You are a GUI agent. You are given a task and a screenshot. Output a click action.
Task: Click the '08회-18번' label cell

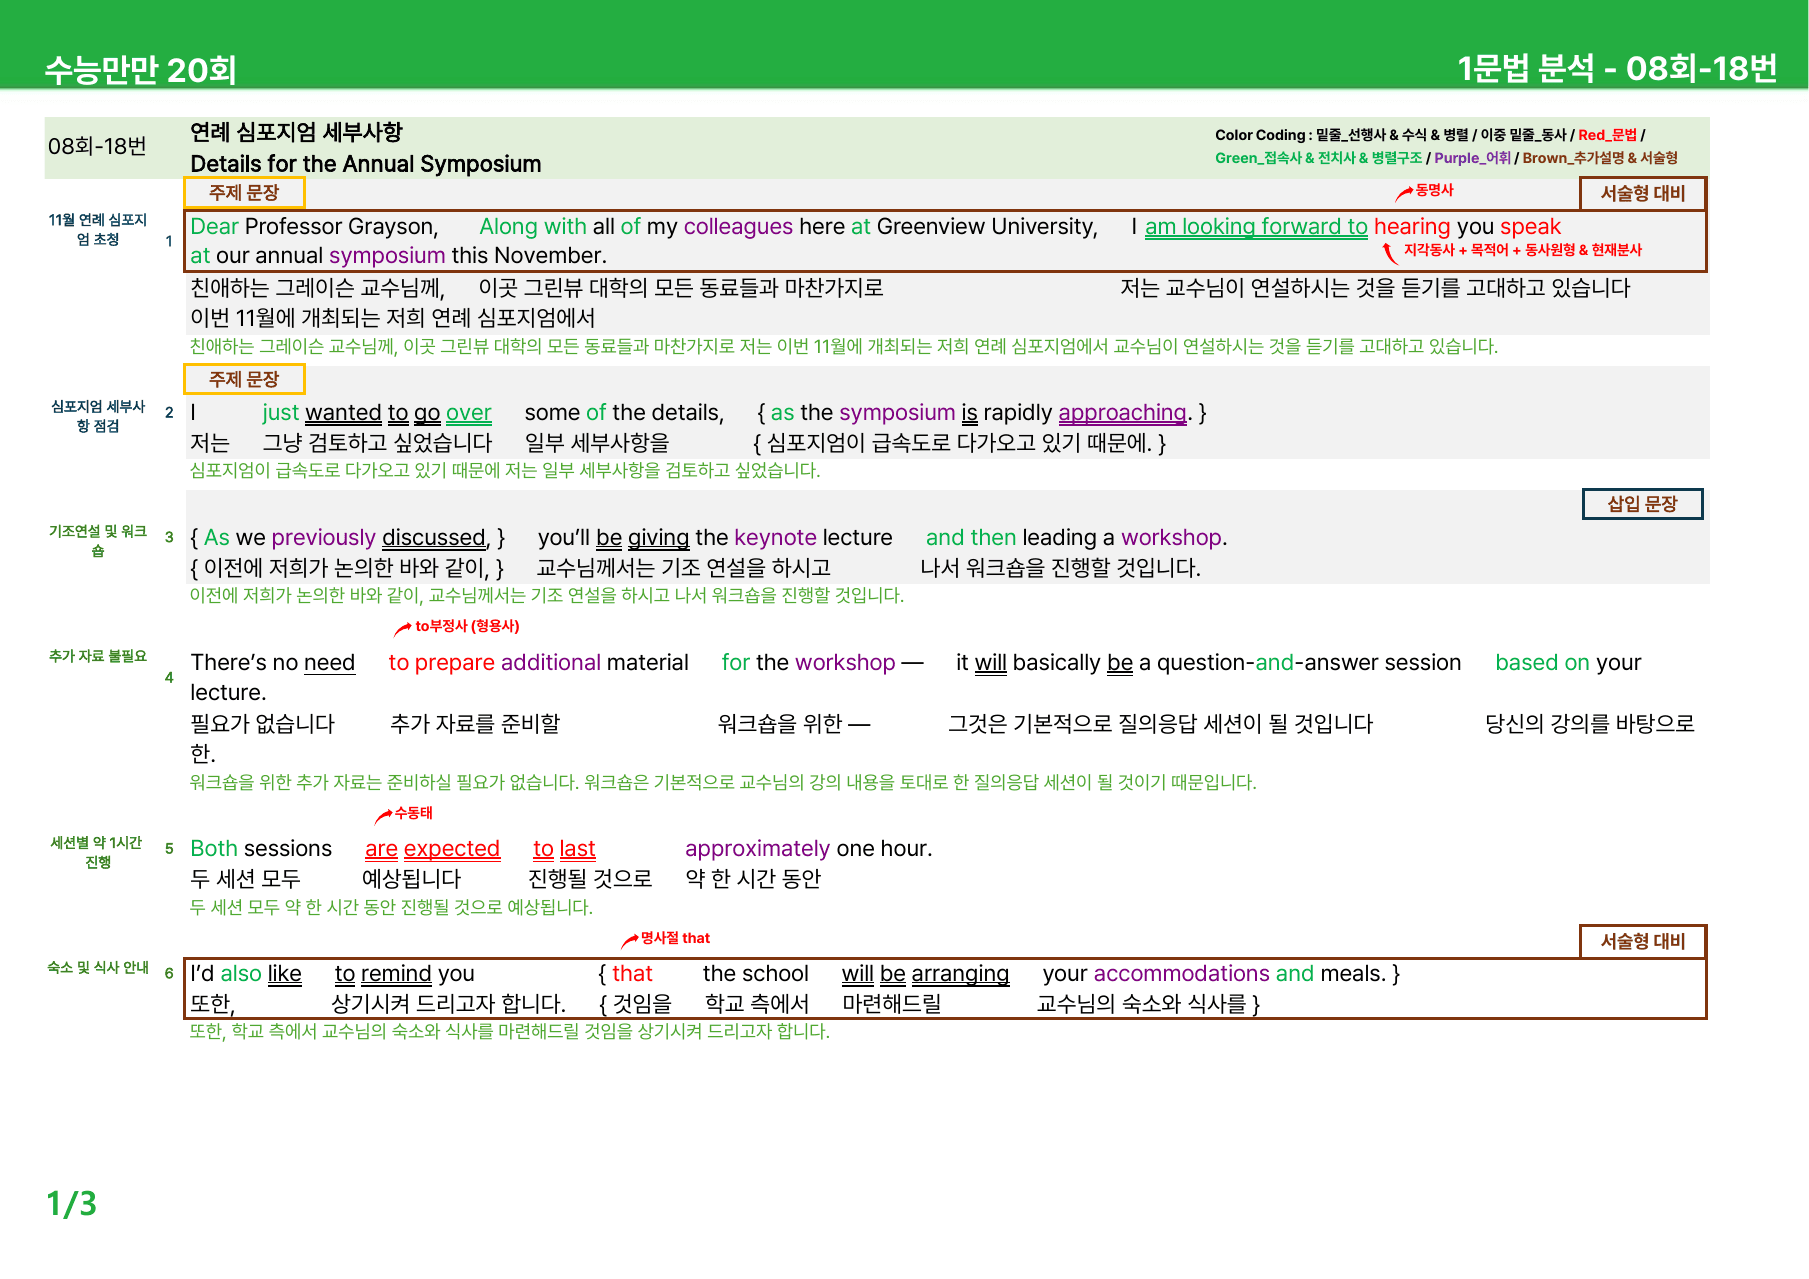tap(97, 146)
